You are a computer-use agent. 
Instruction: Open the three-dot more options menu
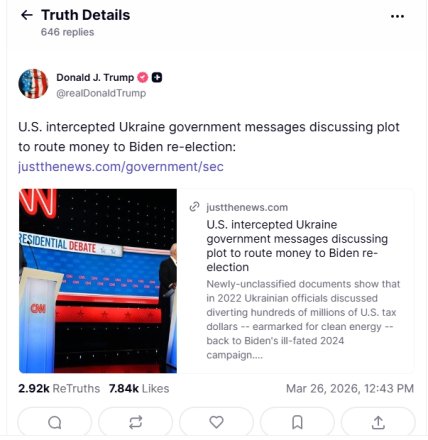[397, 16]
